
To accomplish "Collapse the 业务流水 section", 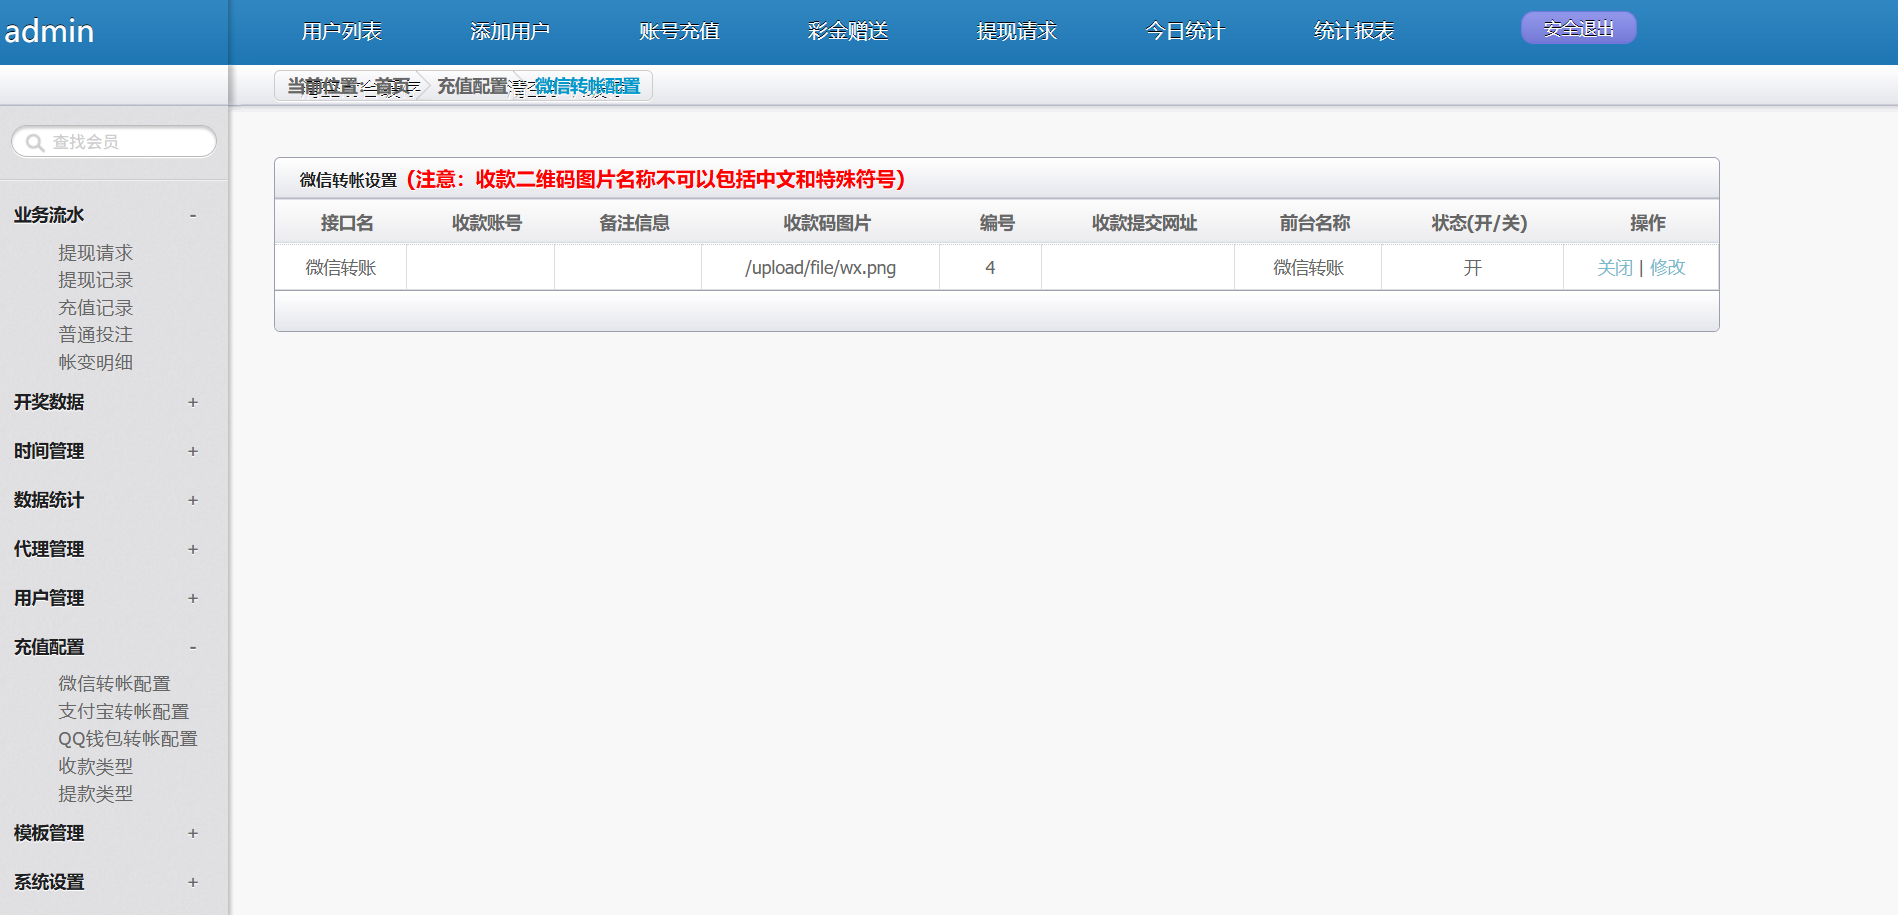I will pyautogui.click(x=193, y=215).
